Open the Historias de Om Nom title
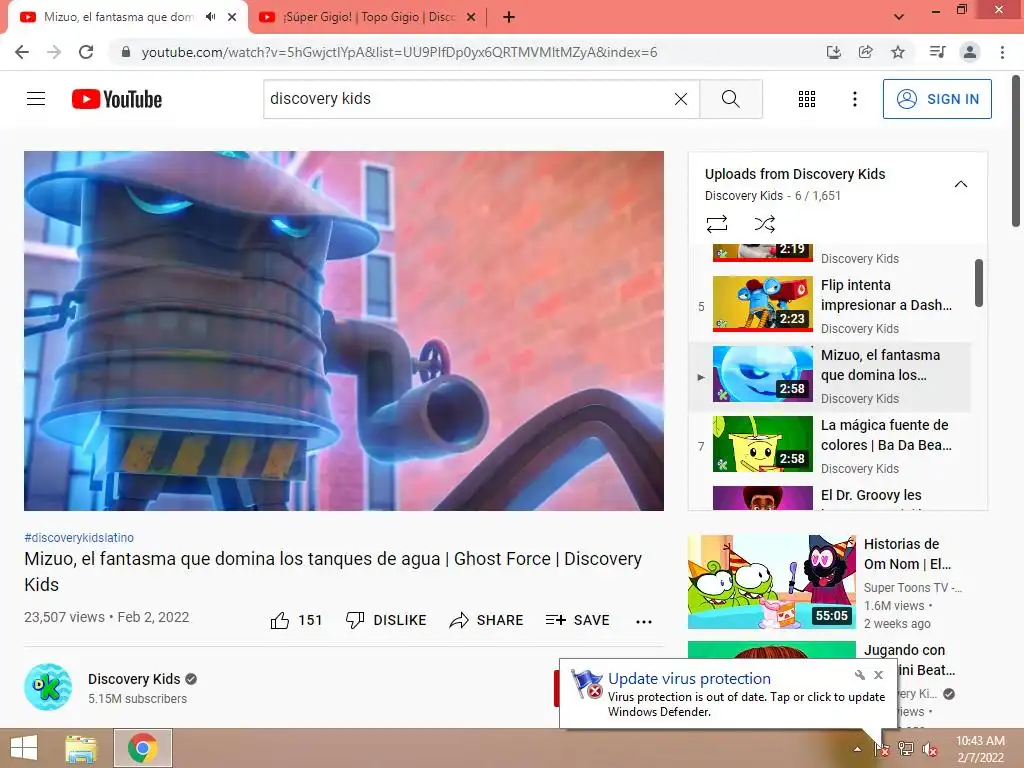1024x768 pixels. 907,554
